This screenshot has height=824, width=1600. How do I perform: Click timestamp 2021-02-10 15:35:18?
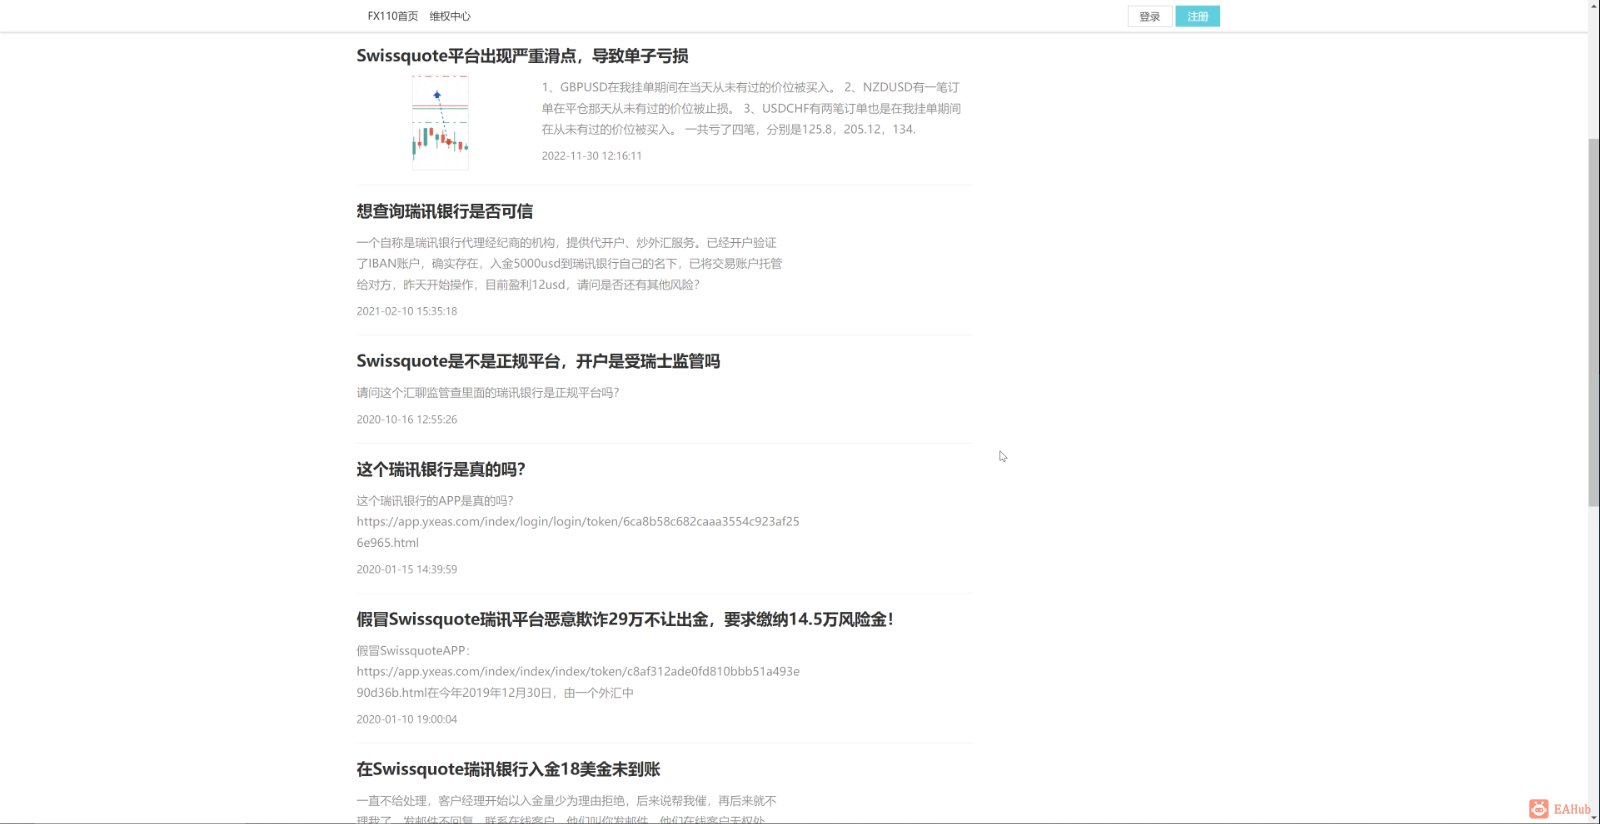407,311
